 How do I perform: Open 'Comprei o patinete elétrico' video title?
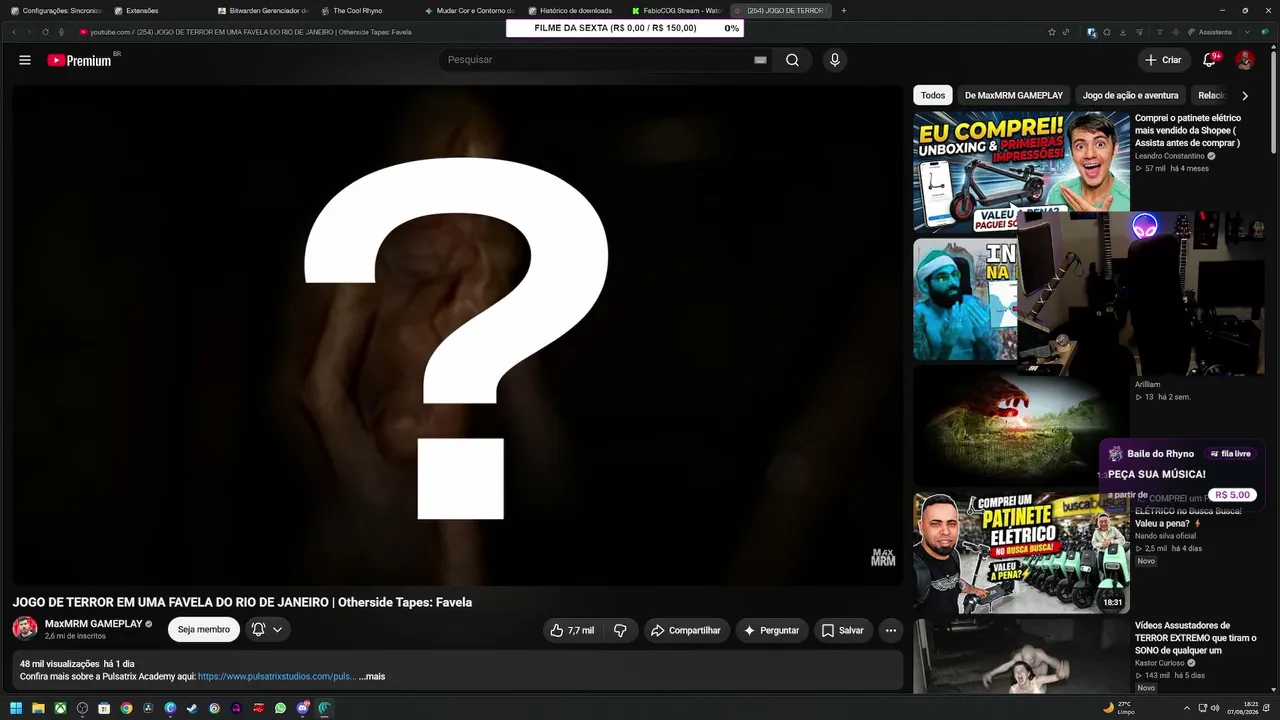pos(1188,130)
